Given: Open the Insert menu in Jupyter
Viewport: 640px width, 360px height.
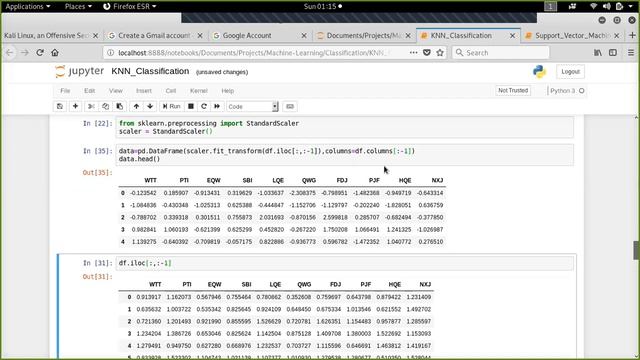Looking at the screenshot, I should [144, 91].
